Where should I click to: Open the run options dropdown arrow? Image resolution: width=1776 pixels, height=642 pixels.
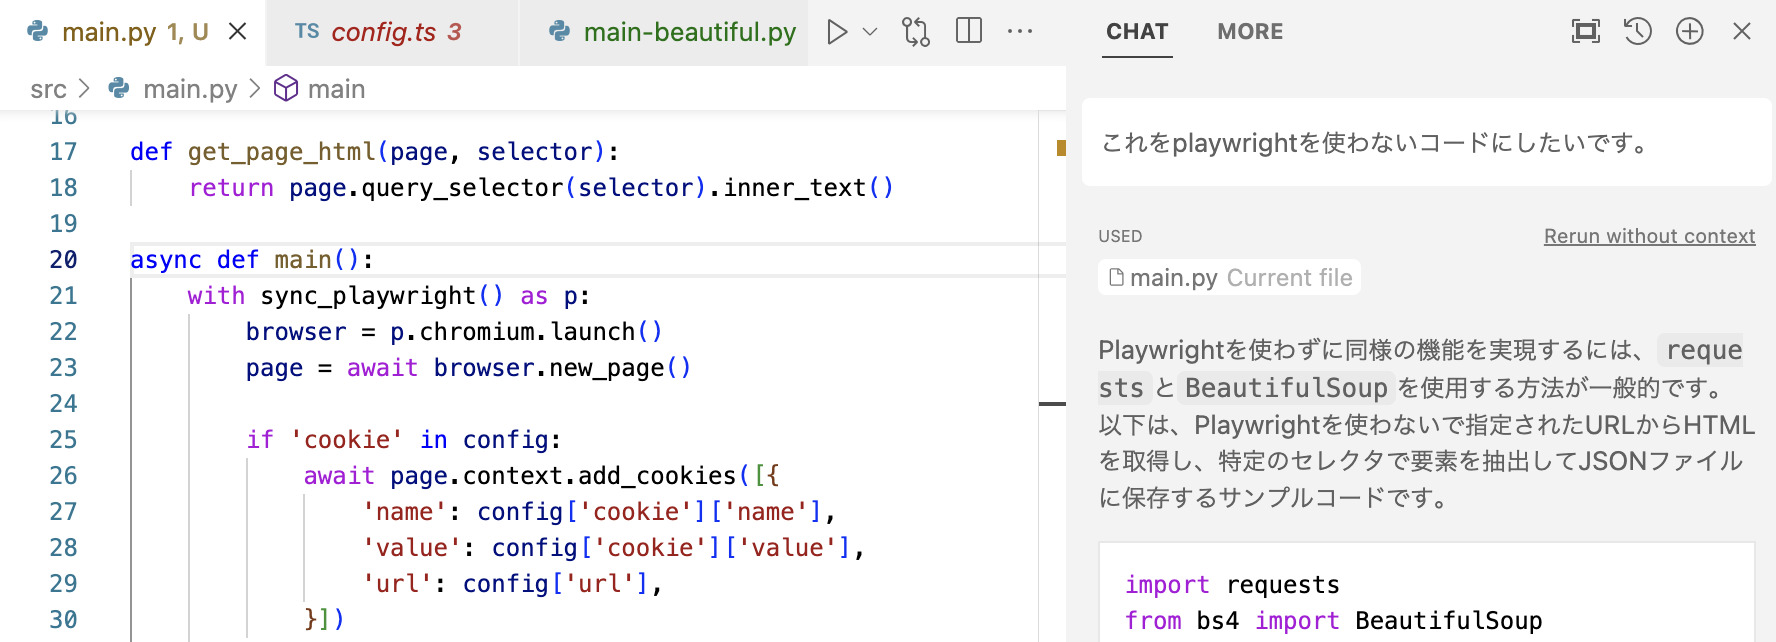point(870,32)
